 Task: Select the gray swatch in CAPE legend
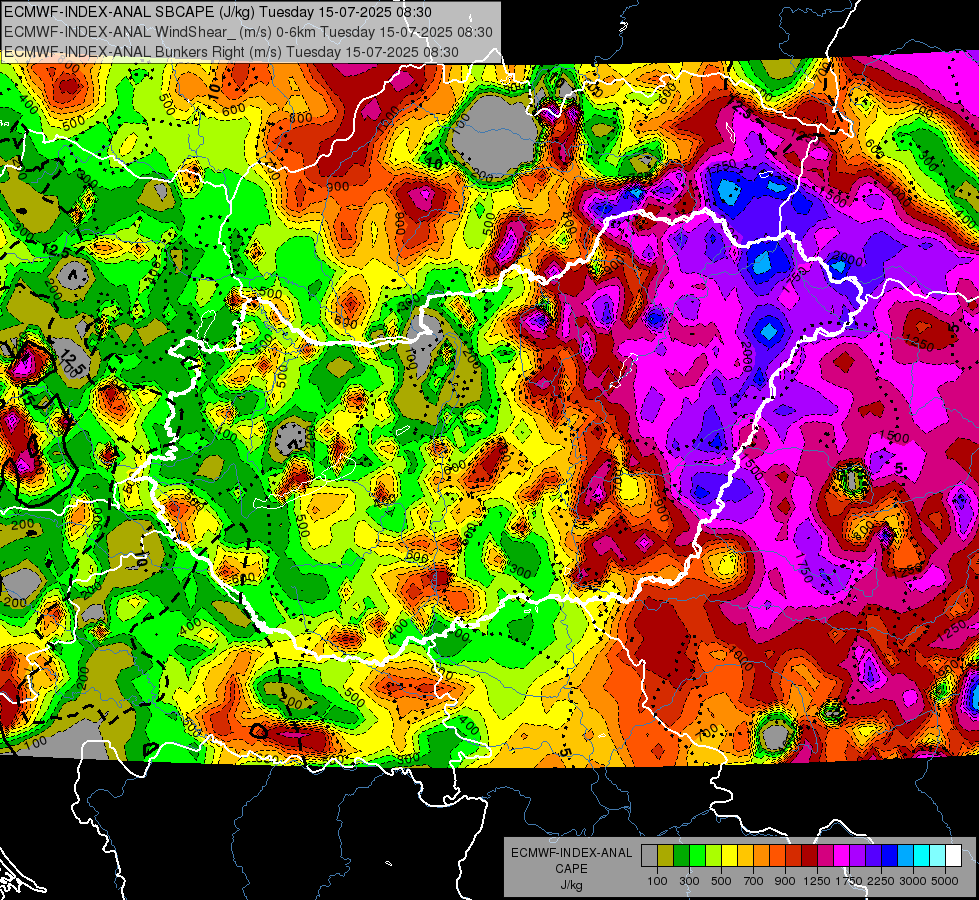click(649, 856)
